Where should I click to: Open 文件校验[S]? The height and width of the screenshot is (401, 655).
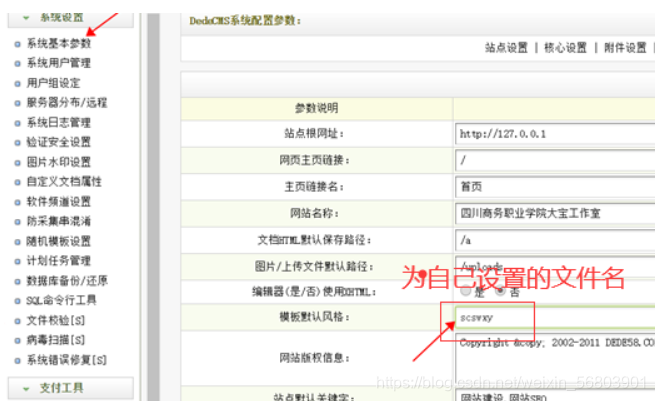[x=56, y=320]
